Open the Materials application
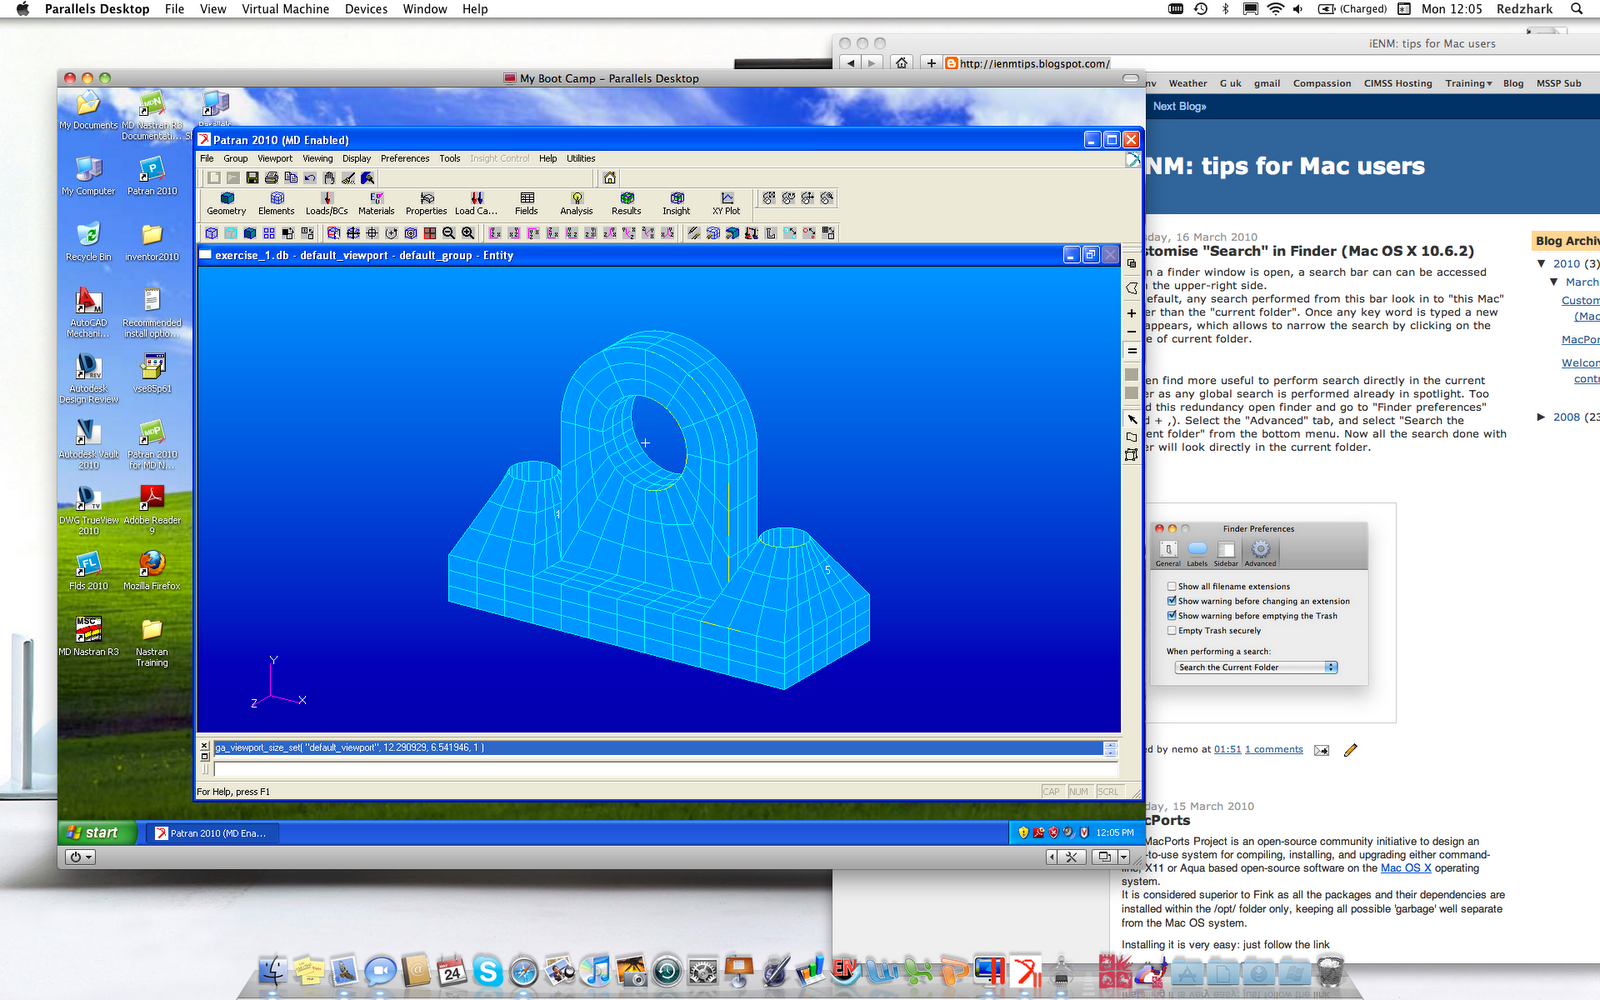The image size is (1600, 1000). pos(377,203)
